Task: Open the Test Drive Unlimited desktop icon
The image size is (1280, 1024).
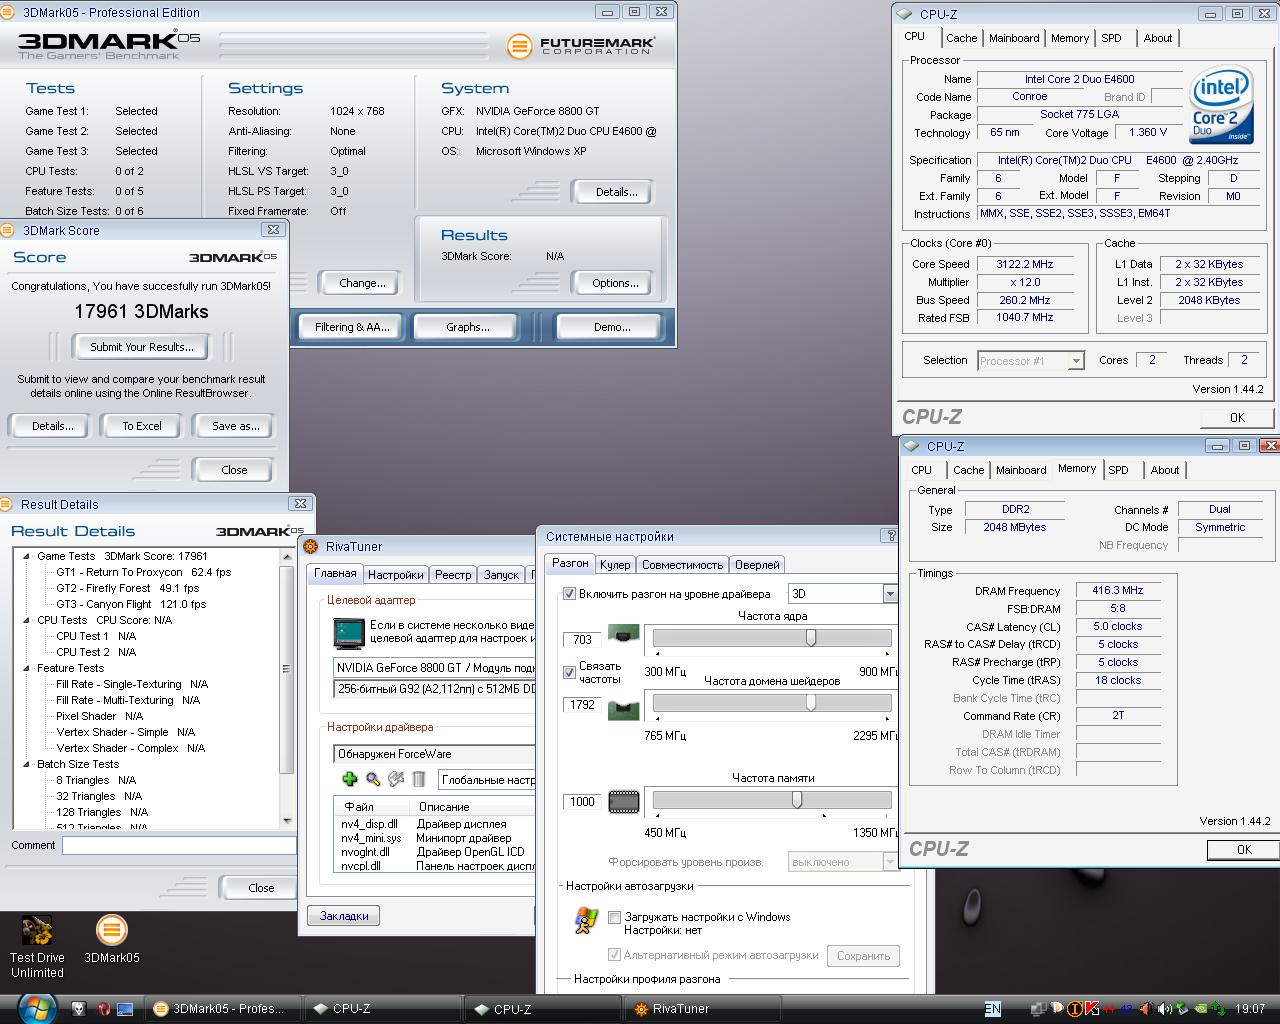Action: [37, 948]
